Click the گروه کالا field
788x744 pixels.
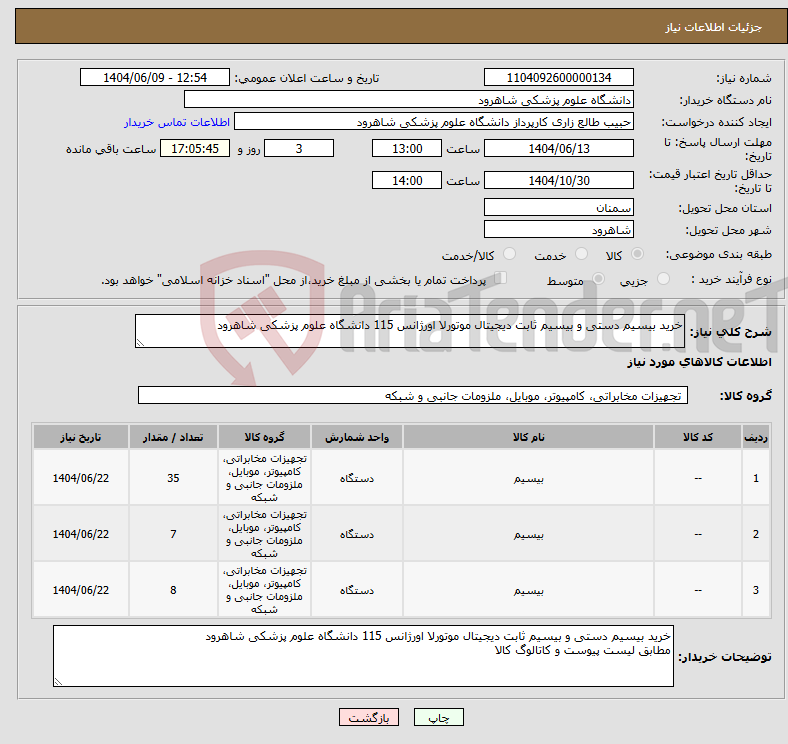[411, 396]
